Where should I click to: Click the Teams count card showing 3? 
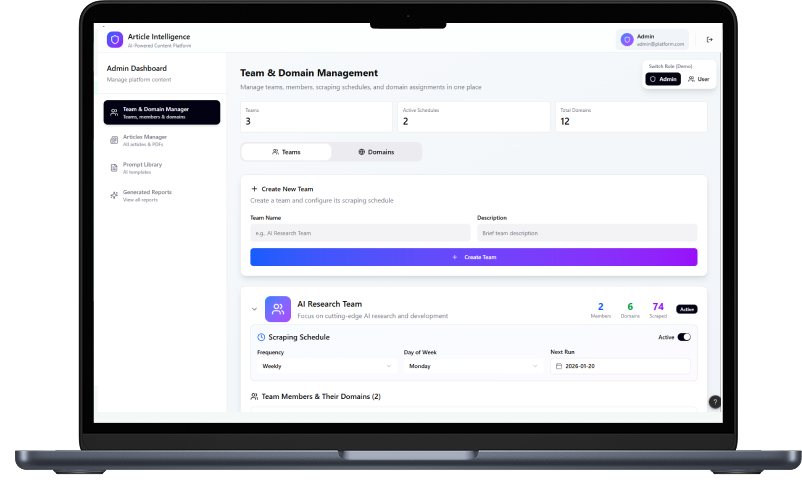pos(317,117)
